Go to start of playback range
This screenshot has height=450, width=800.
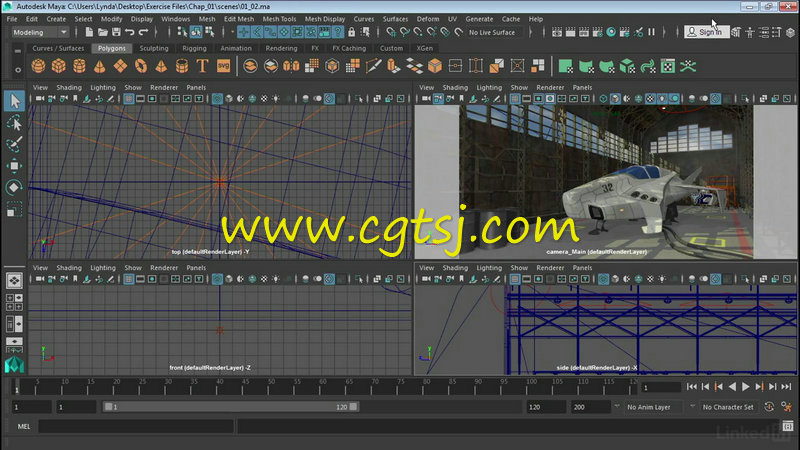tap(691, 387)
